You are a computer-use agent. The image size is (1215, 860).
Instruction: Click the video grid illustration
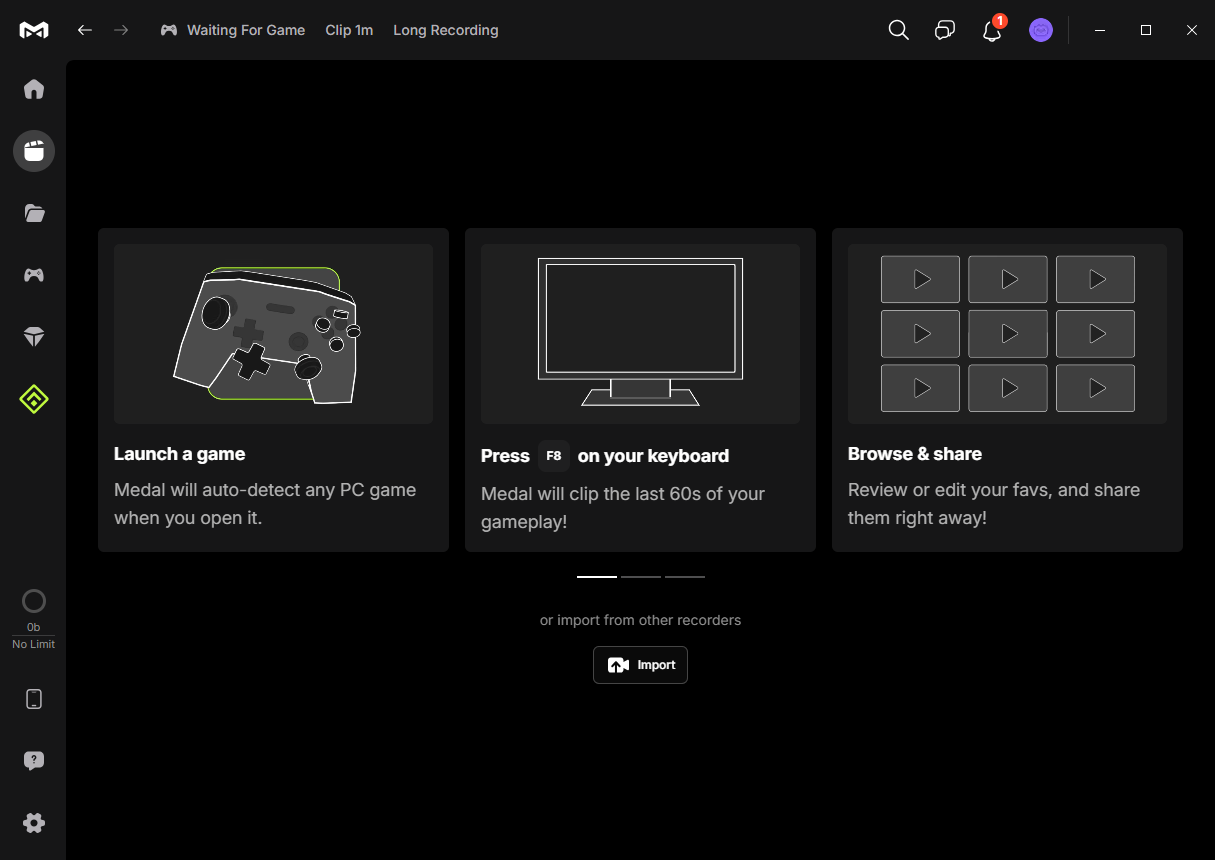[x=1008, y=334]
